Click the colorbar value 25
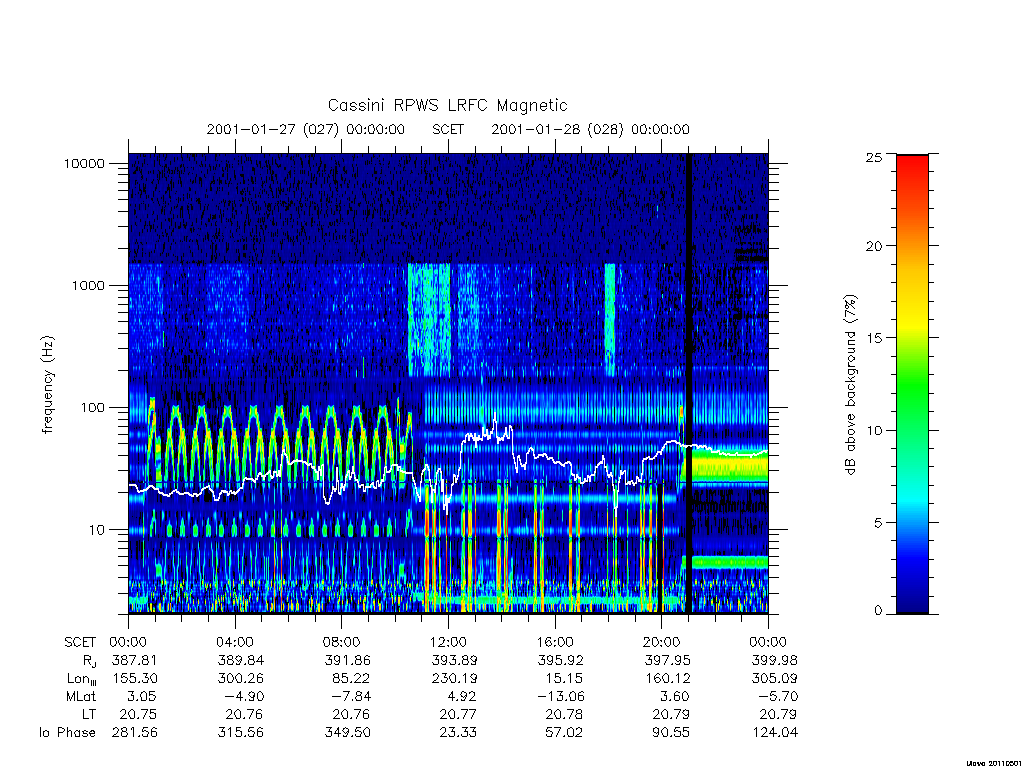The width and height of the screenshot is (1024, 768). [x=874, y=157]
